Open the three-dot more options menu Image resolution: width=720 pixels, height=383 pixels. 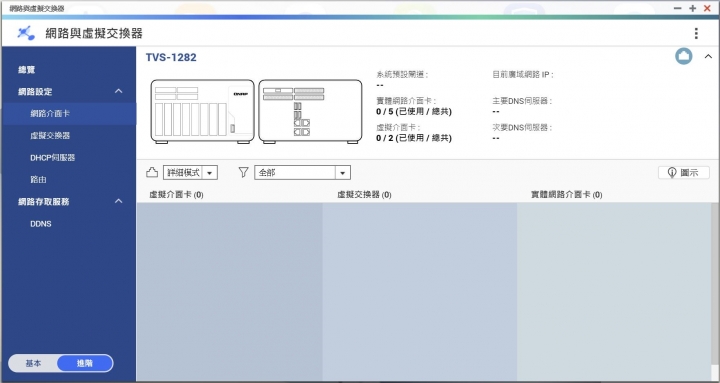696,33
